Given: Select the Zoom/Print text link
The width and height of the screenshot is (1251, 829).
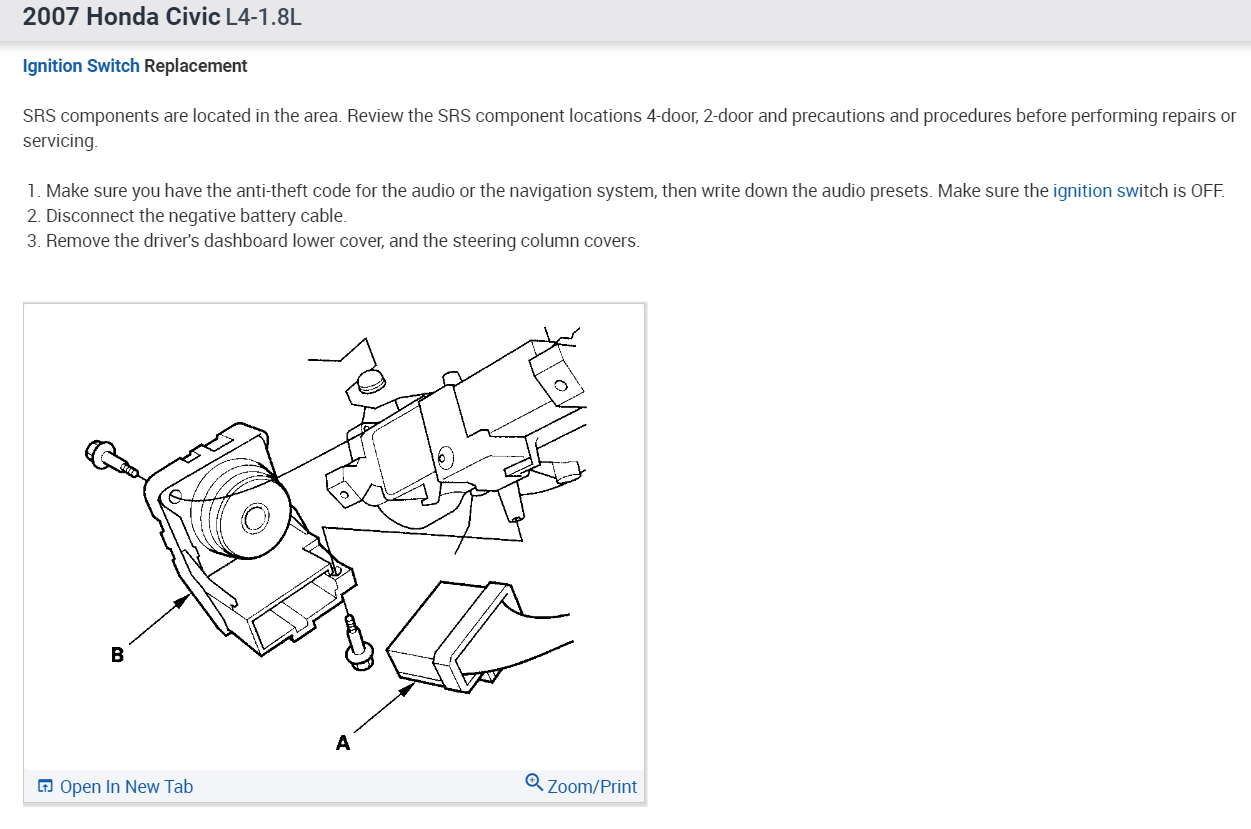Looking at the screenshot, I should [x=592, y=787].
